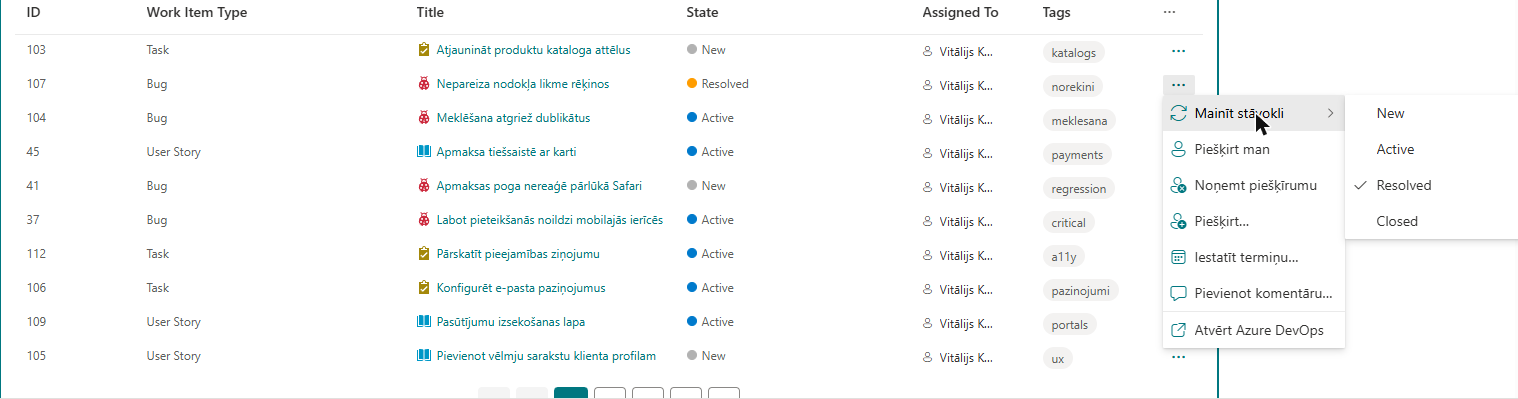The width and height of the screenshot is (1518, 399).
Task: Click the katalogs tag
Action: click(1073, 52)
